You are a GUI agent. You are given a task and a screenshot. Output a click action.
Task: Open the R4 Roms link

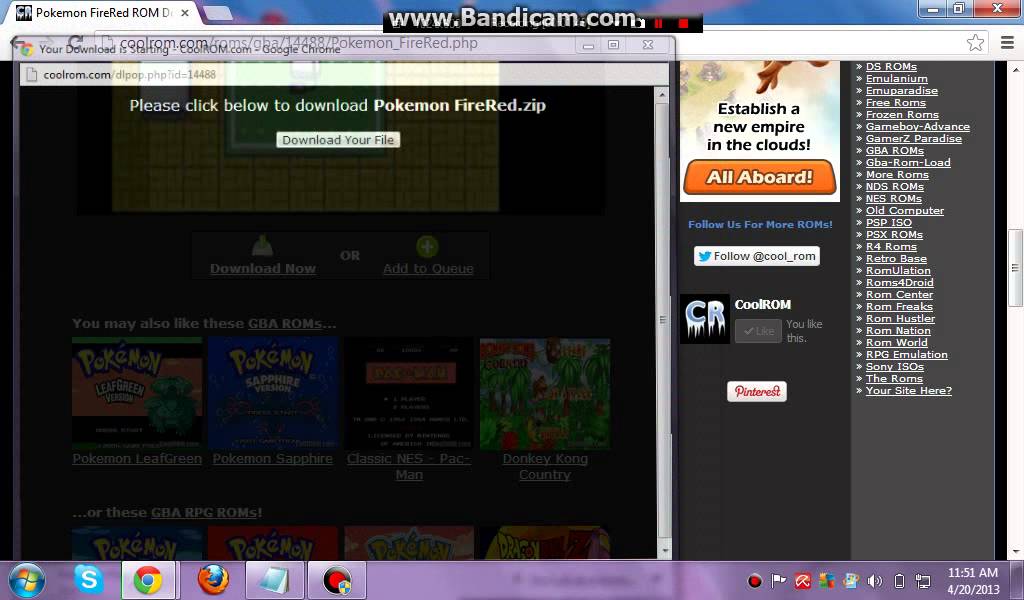click(891, 246)
